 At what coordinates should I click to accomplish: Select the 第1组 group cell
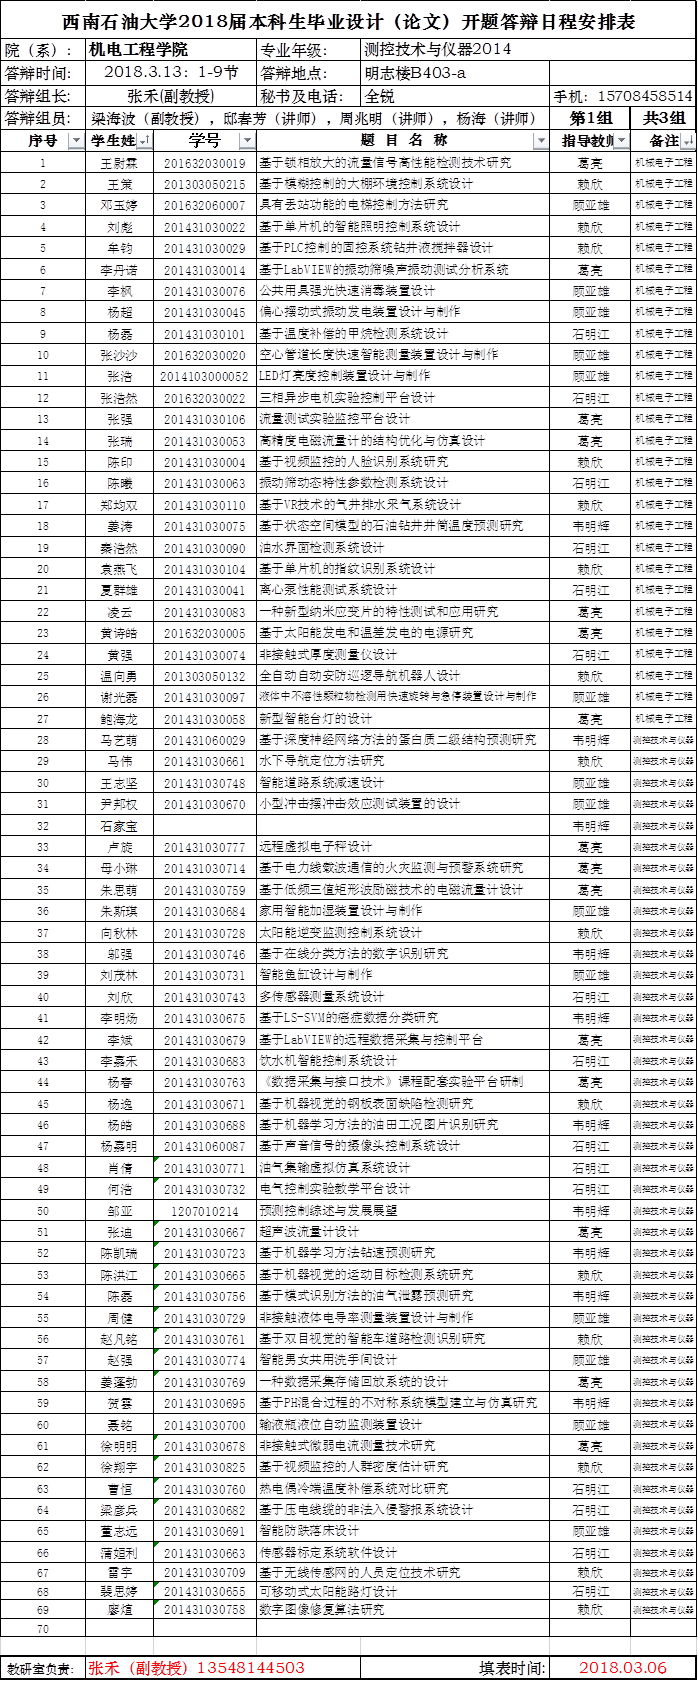590,118
